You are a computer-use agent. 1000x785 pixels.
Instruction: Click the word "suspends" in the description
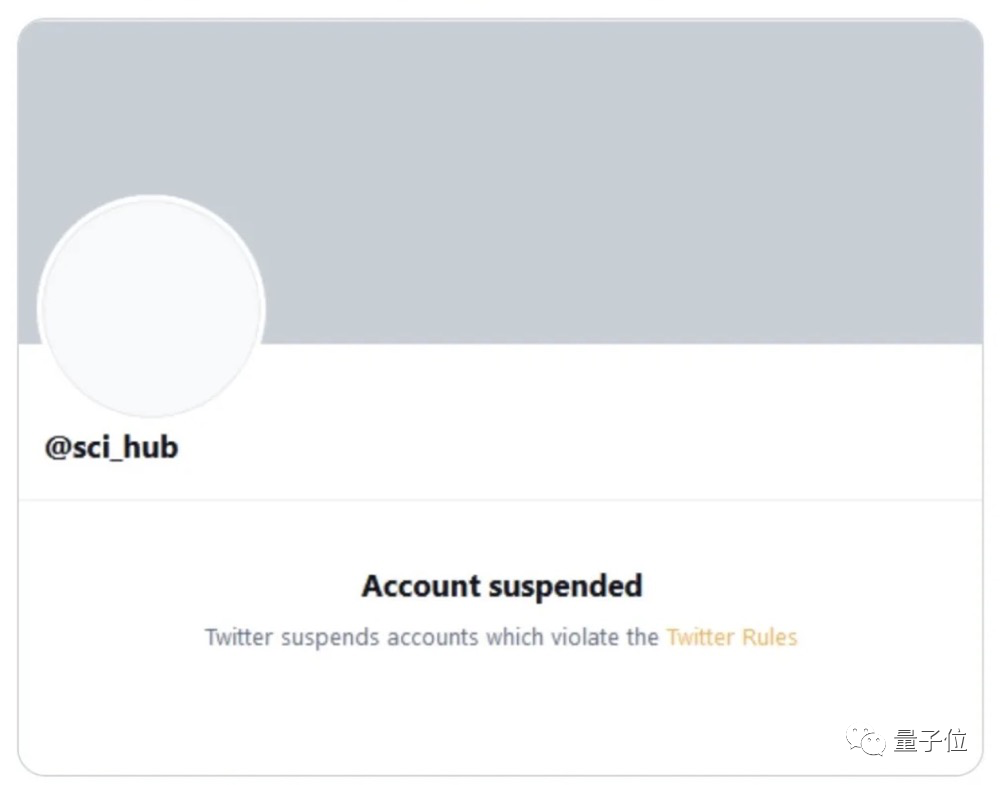329,637
